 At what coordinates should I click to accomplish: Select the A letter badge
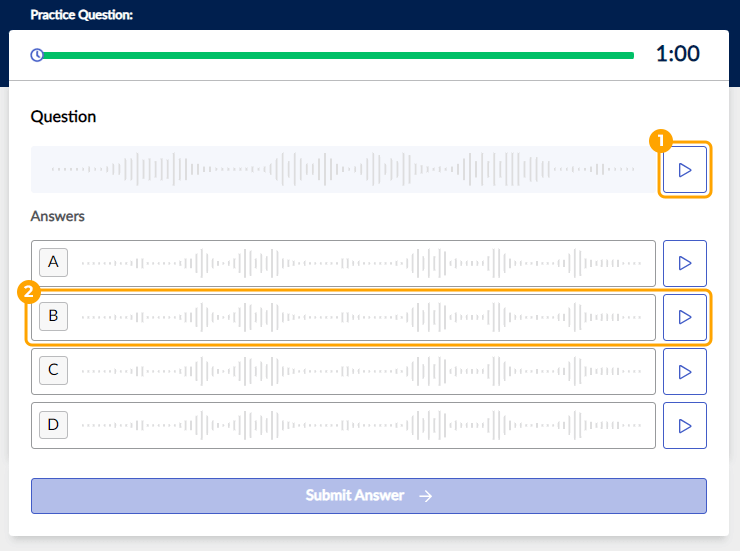(x=53, y=263)
